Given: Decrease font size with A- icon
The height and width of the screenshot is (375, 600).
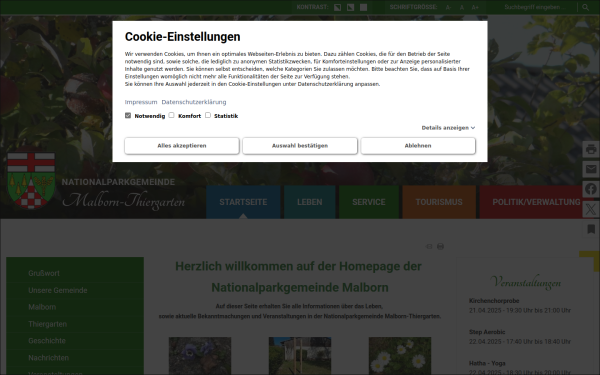Looking at the screenshot, I should pos(448,7).
